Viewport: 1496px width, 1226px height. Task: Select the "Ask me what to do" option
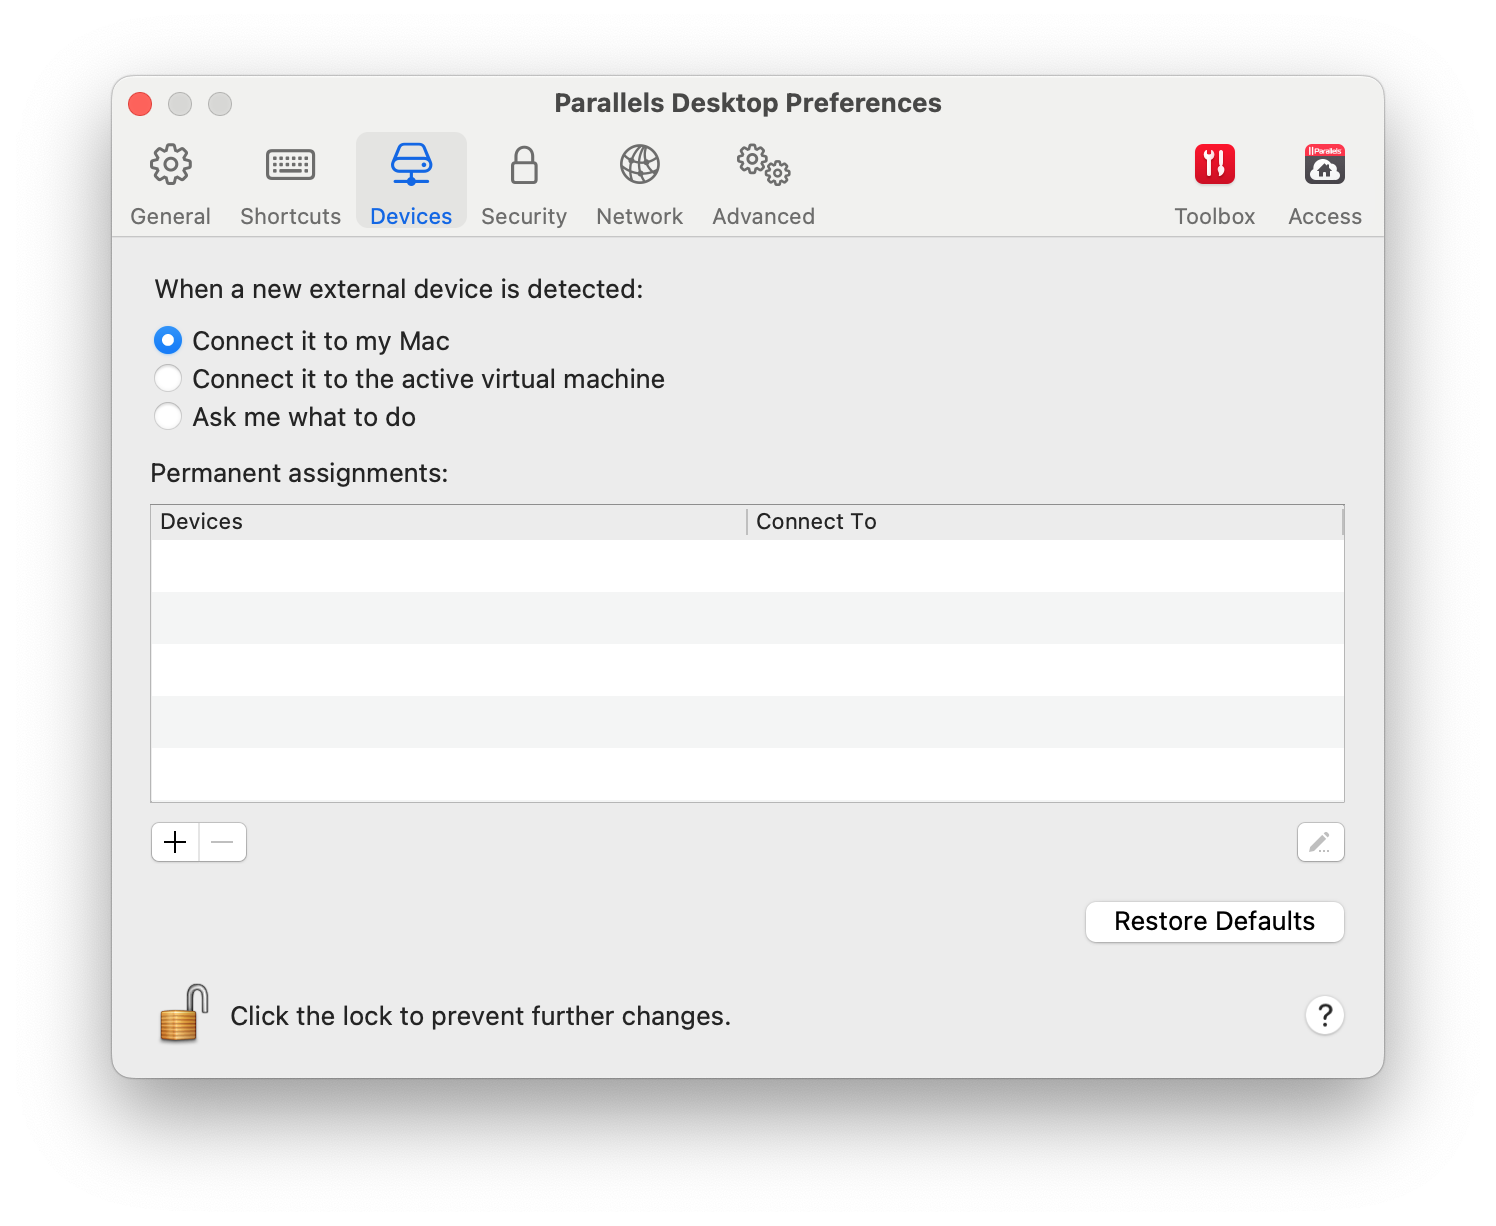coord(168,417)
